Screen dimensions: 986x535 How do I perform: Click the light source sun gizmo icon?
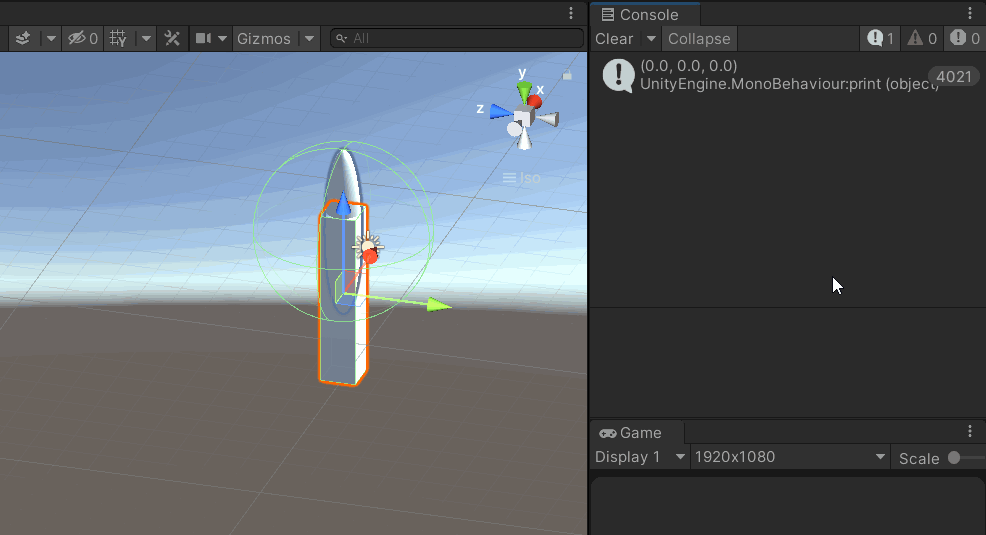(x=368, y=246)
